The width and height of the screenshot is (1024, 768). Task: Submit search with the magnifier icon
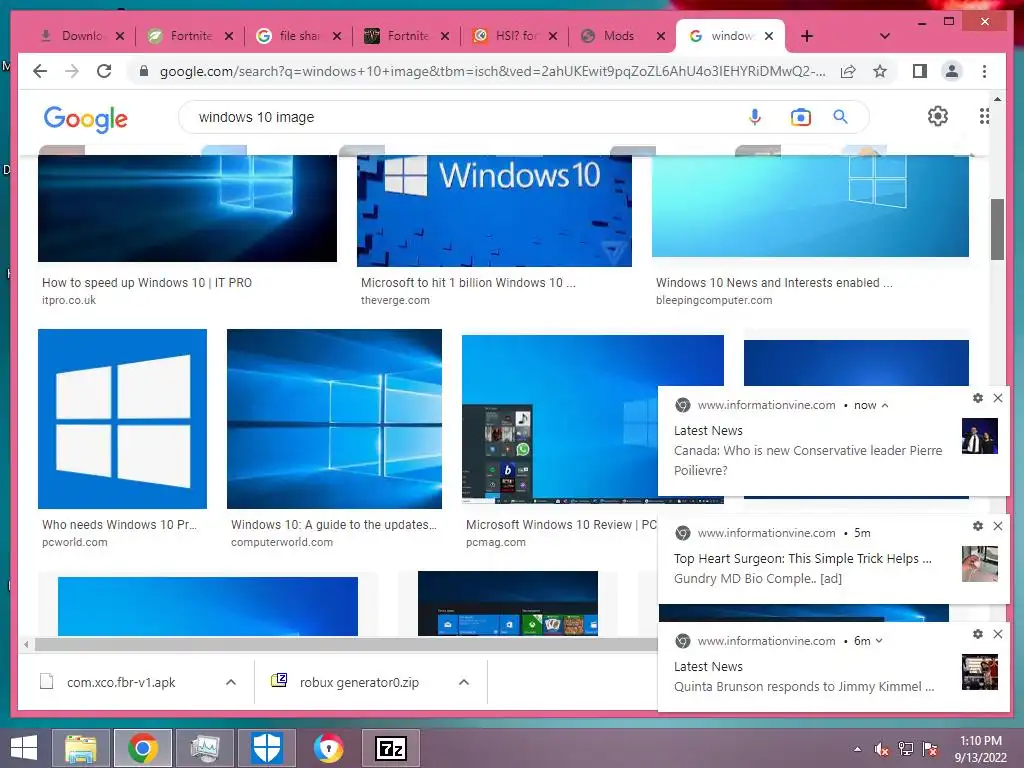tap(840, 117)
